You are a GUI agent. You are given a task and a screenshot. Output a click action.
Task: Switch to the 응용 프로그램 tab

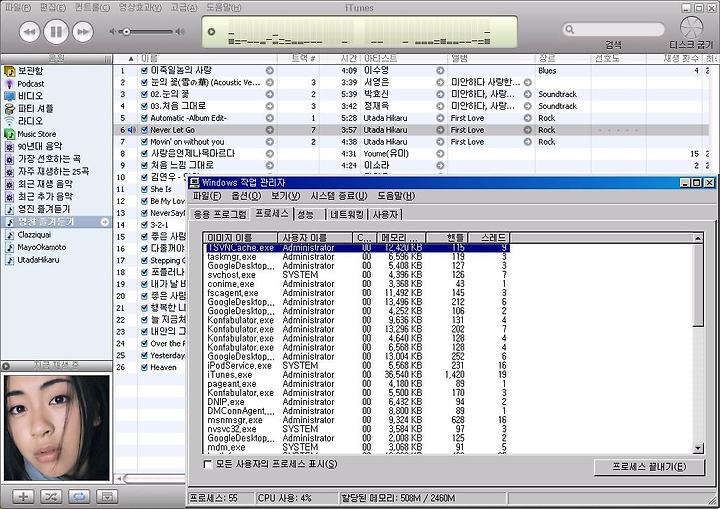point(219,215)
